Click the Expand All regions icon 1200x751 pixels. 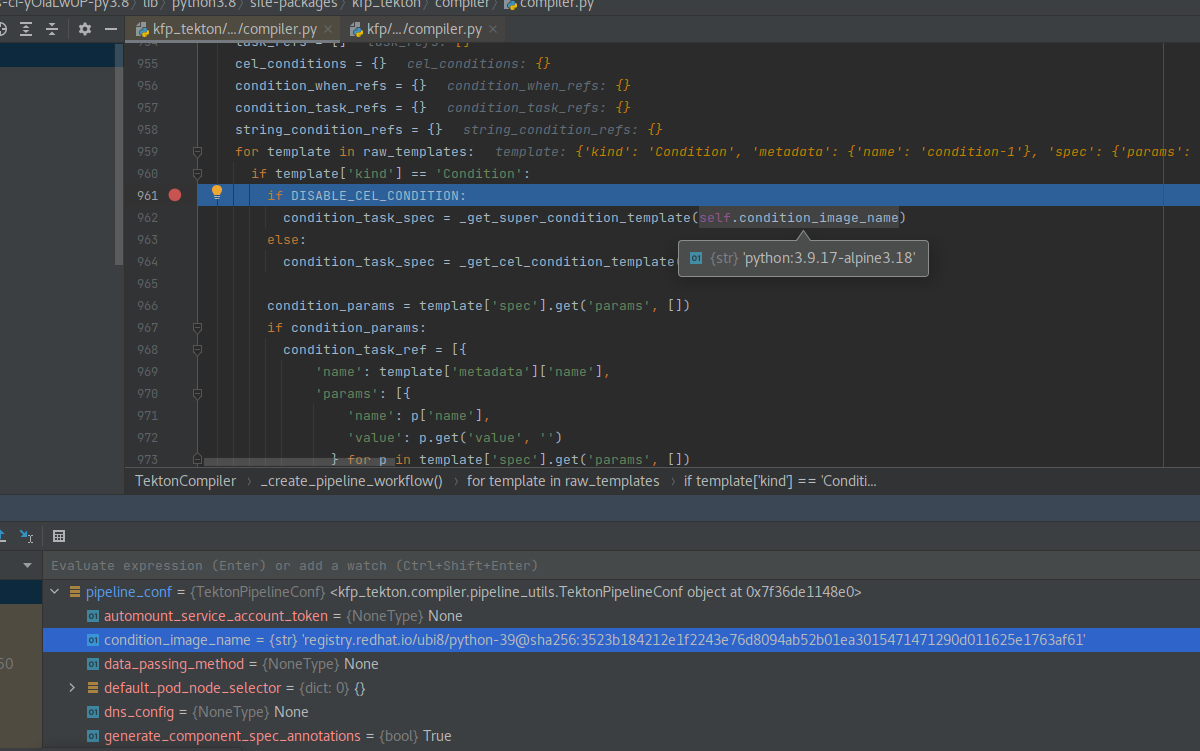(x=25, y=29)
